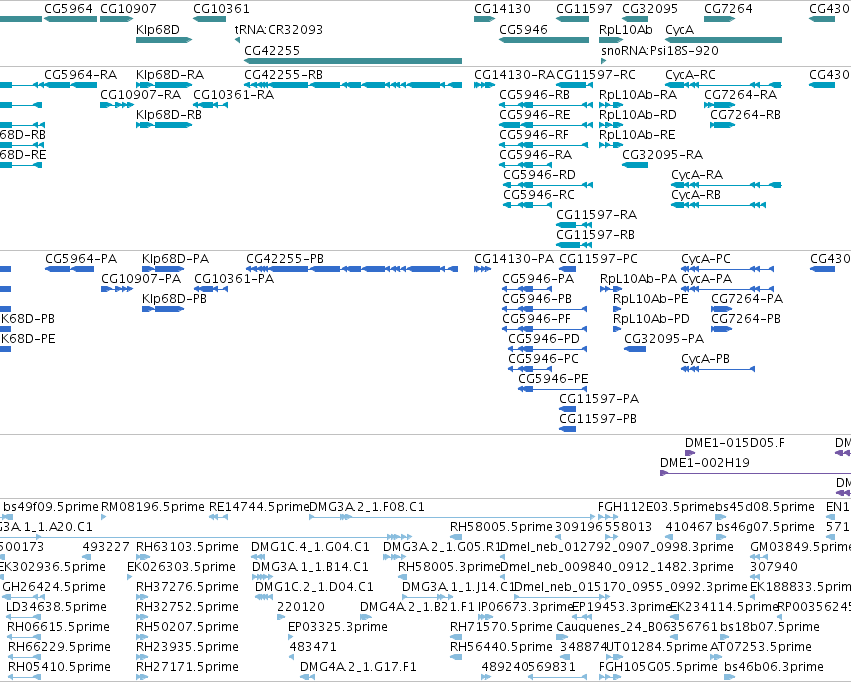
Task: Select the RpL10Ab-PD protein label
Action: [x=651, y=319]
